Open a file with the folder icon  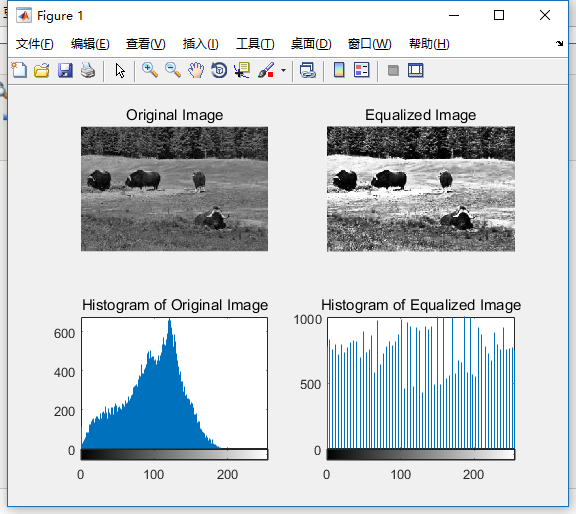[x=42, y=70]
